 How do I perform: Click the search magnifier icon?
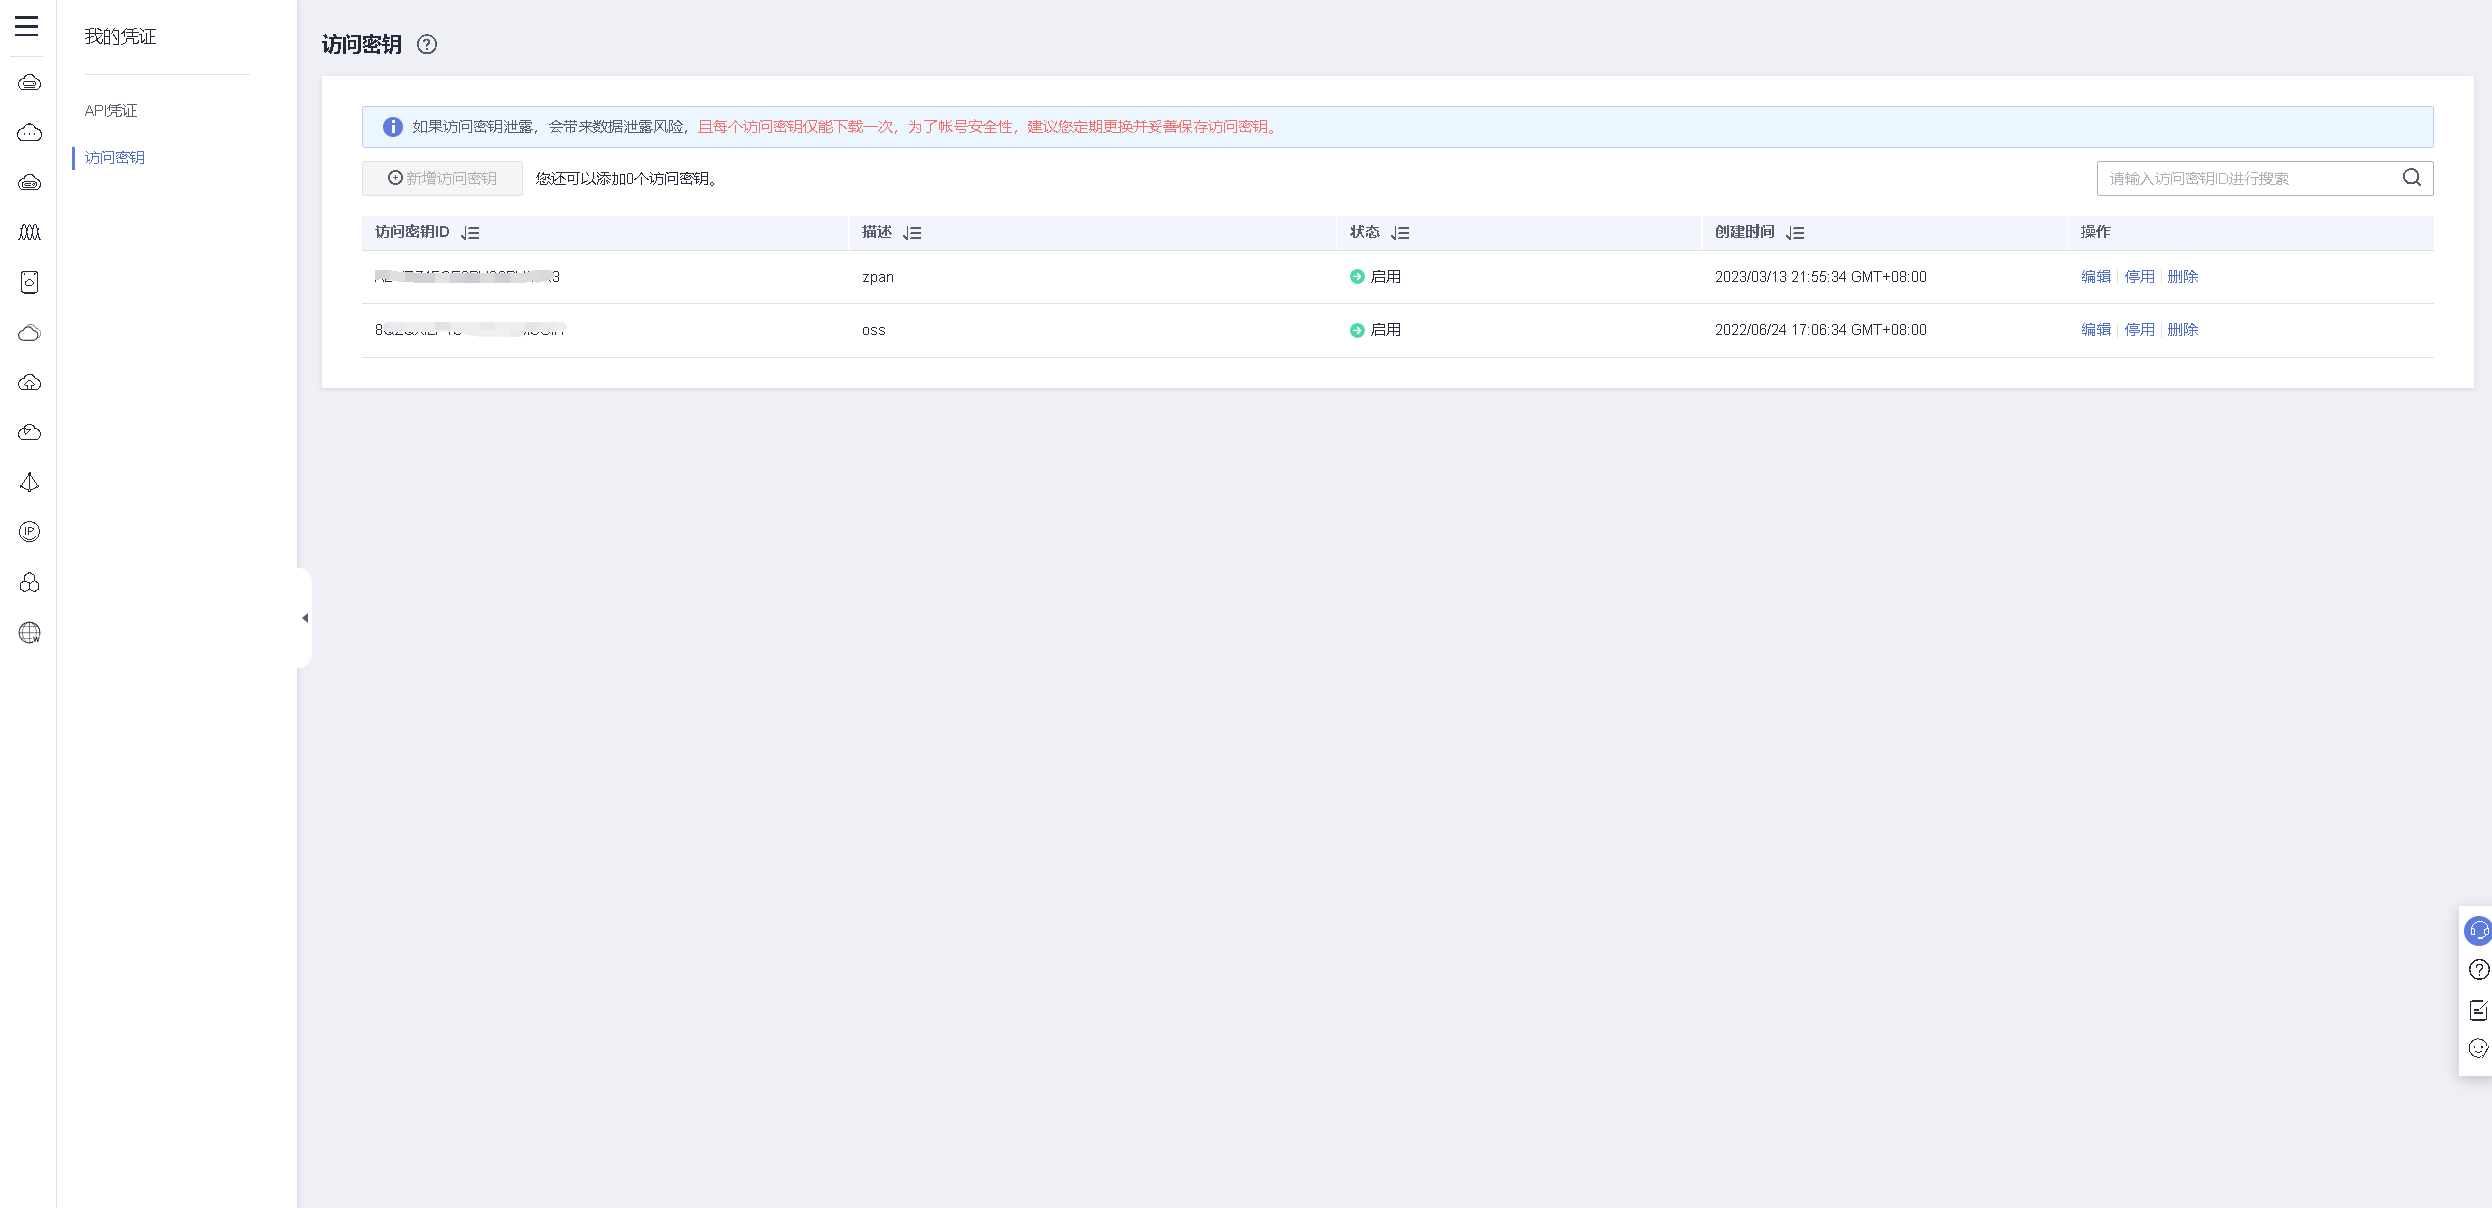coord(2412,178)
